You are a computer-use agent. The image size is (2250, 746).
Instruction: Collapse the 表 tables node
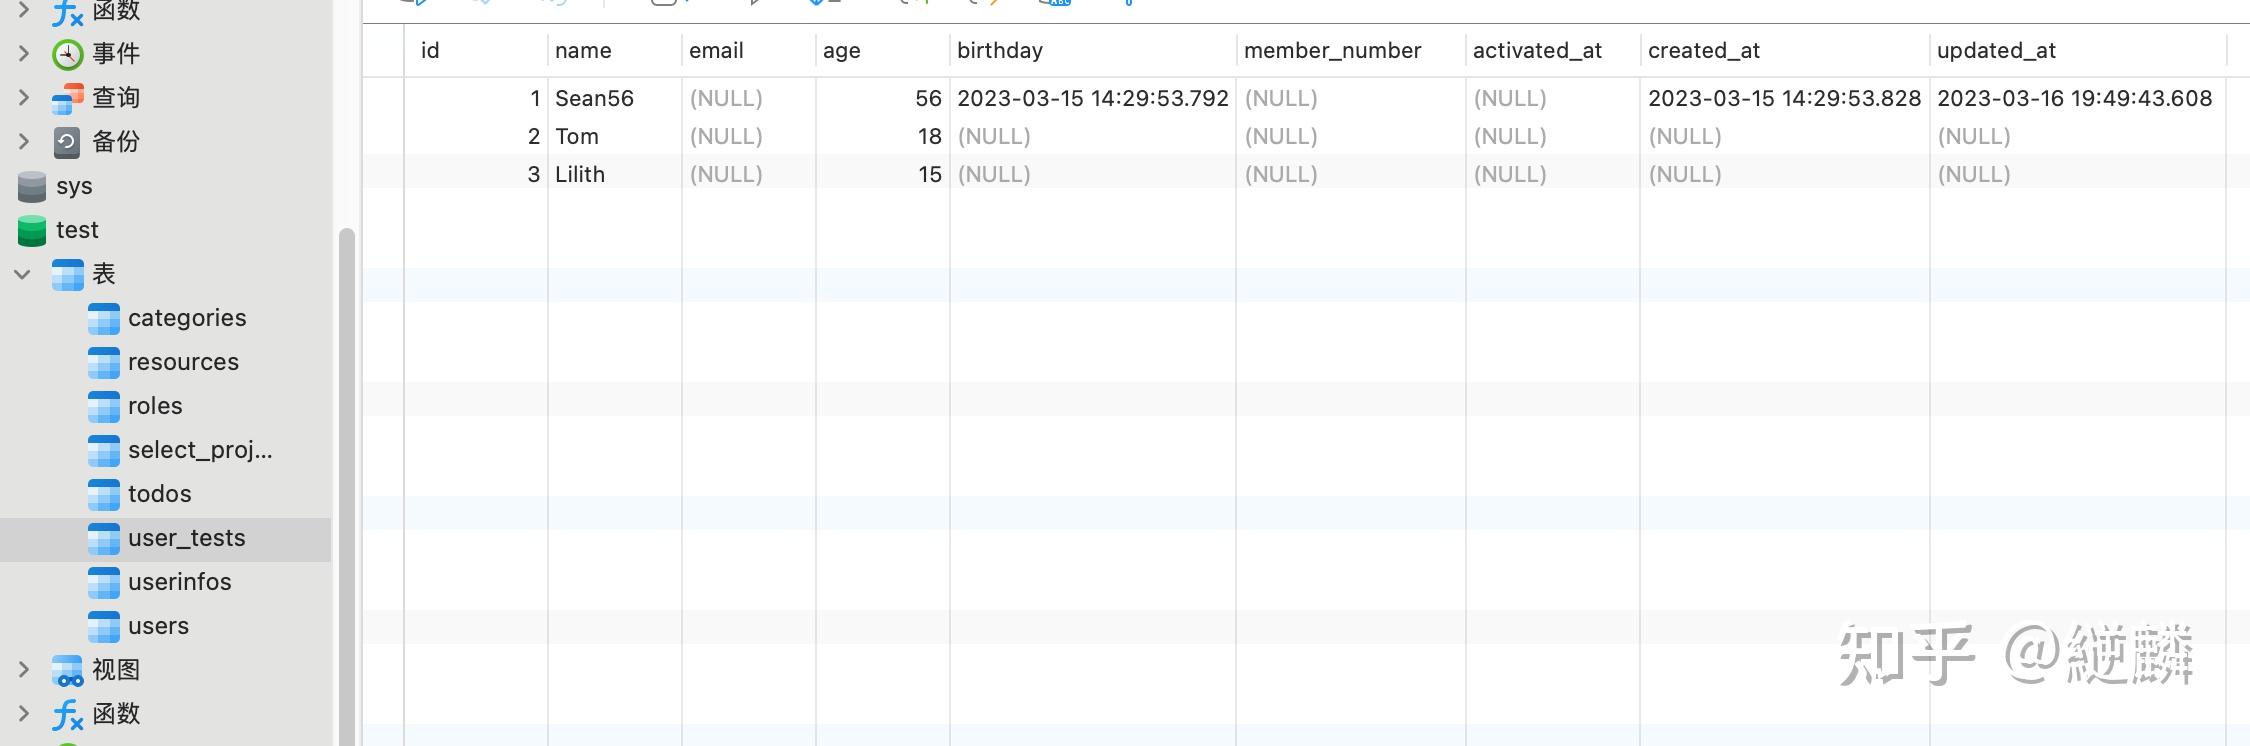click(23, 274)
